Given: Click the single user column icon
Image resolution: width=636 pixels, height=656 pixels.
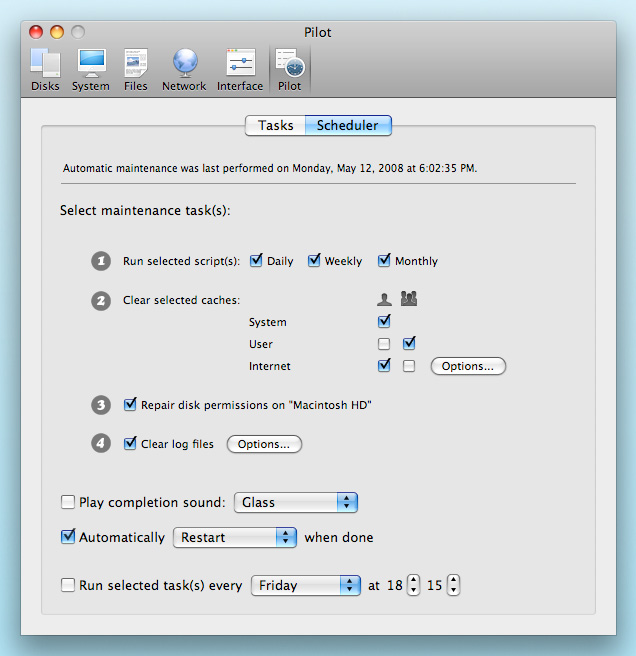Looking at the screenshot, I should (x=384, y=299).
